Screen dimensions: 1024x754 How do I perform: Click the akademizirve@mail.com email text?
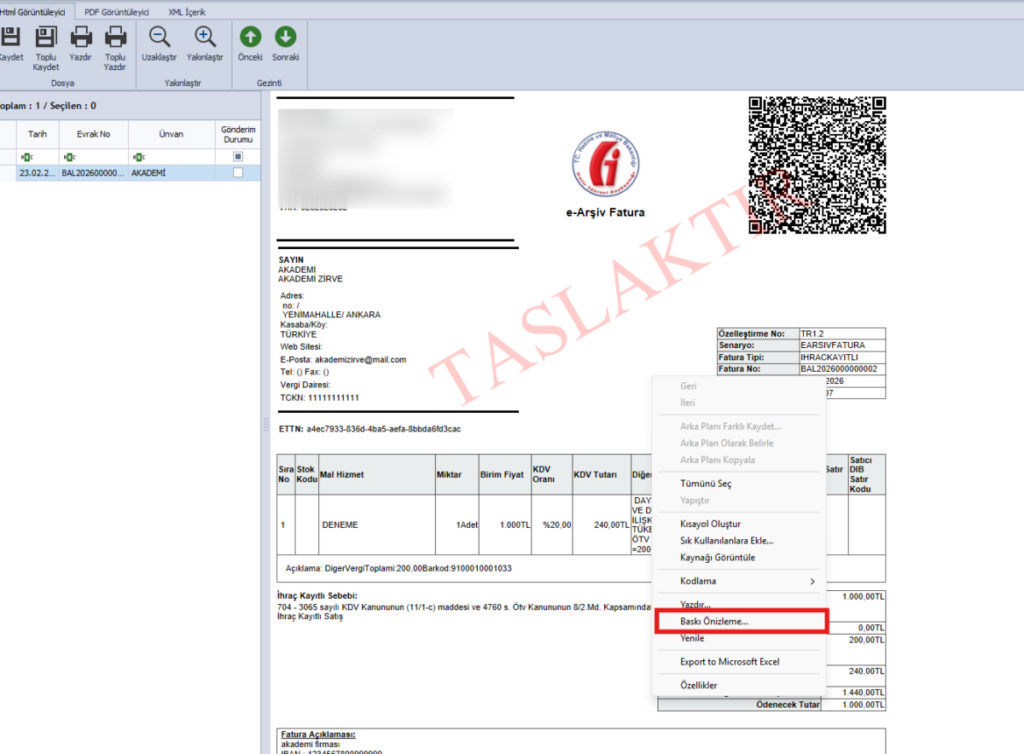point(360,360)
